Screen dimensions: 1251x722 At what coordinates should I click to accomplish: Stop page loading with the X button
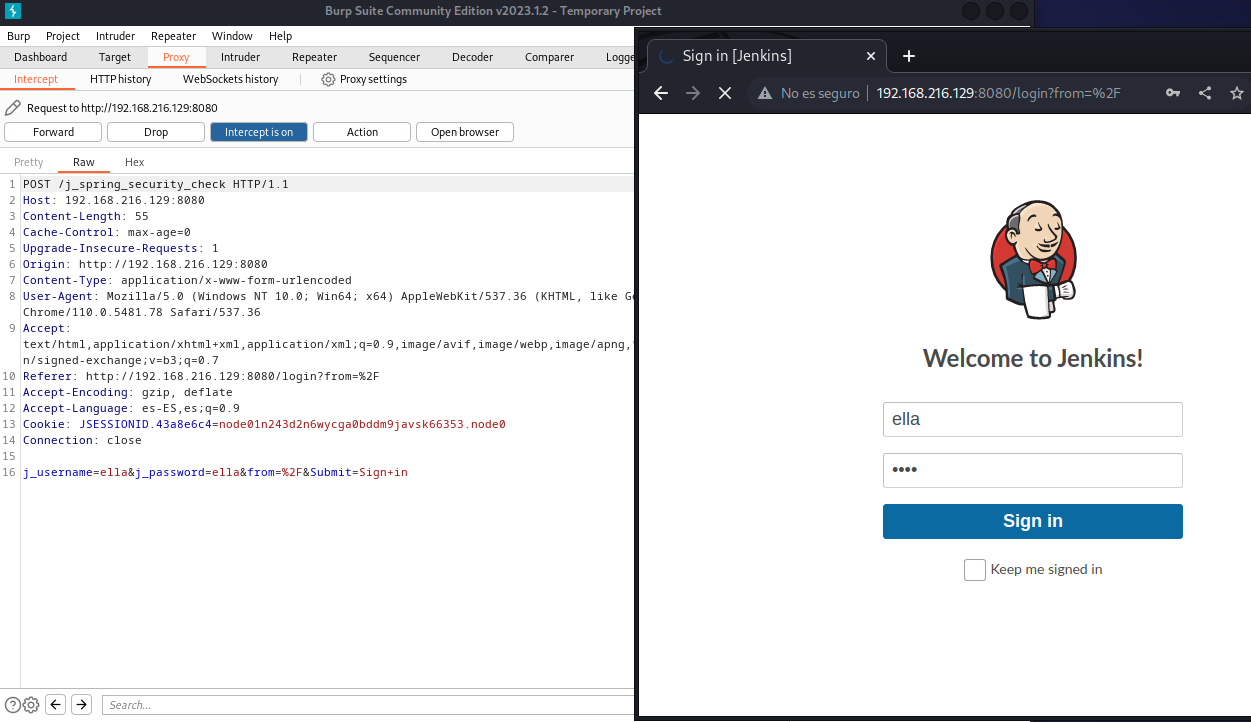coord(726,93)
